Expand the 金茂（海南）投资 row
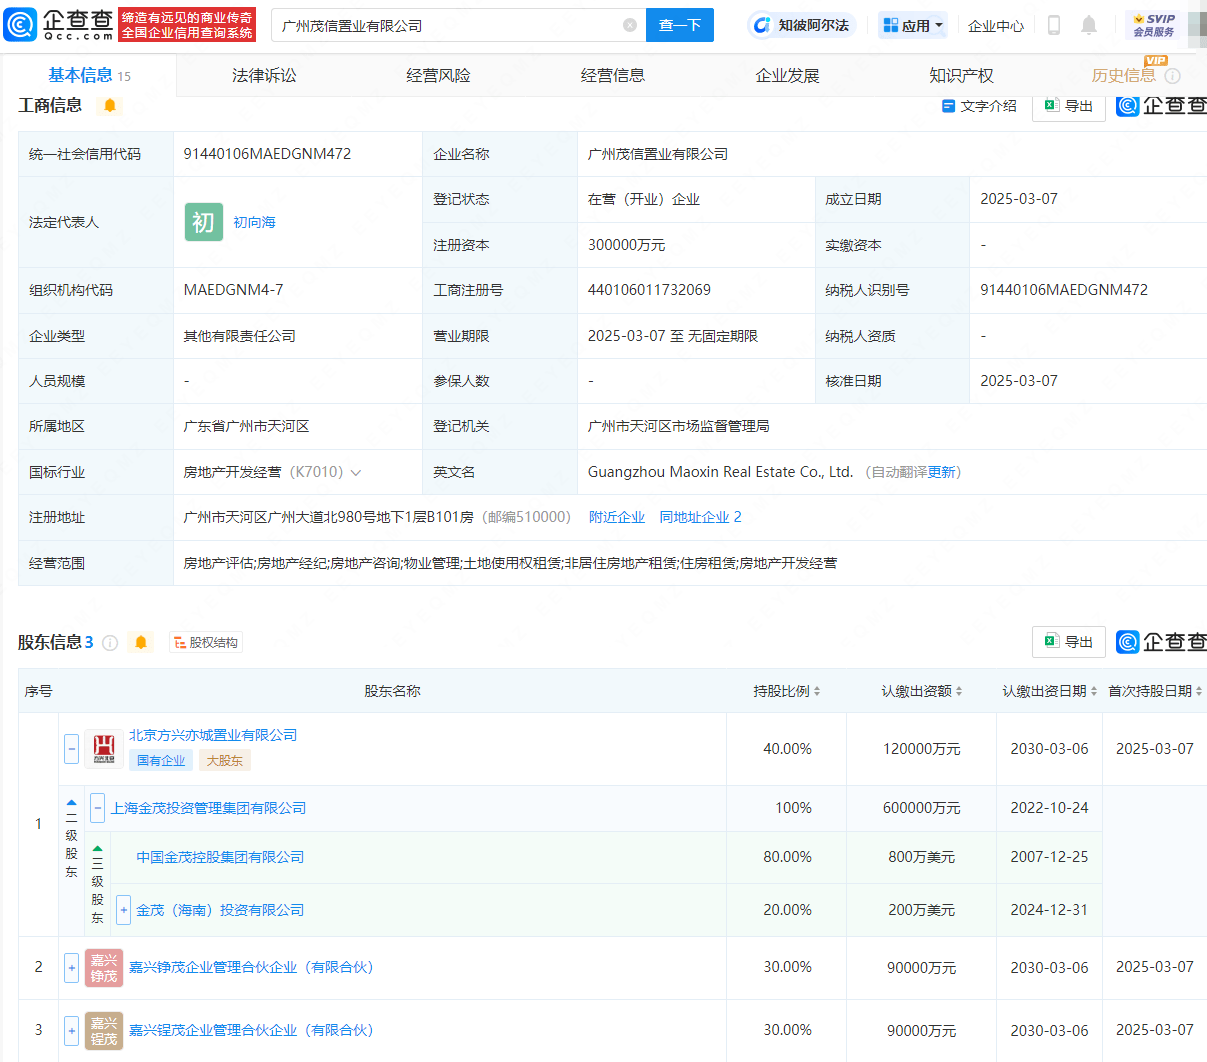Screen dimensions: 1207x1062 [124, 910]
